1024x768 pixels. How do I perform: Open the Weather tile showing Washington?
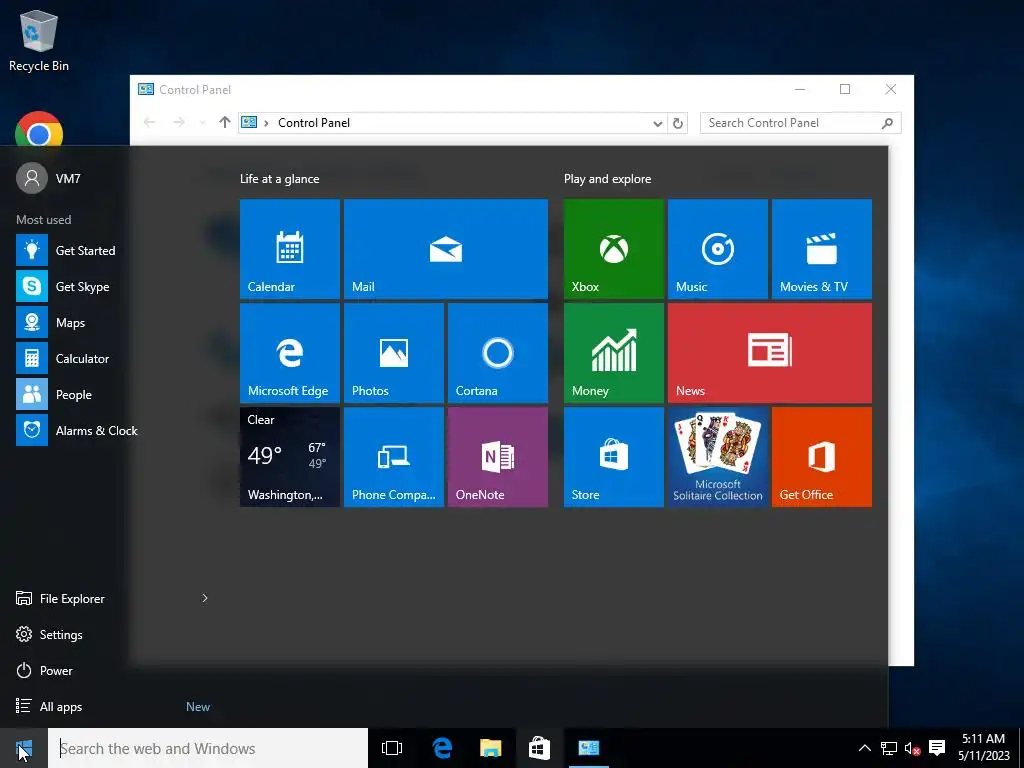pyautogui.click(x=289, y=456)
